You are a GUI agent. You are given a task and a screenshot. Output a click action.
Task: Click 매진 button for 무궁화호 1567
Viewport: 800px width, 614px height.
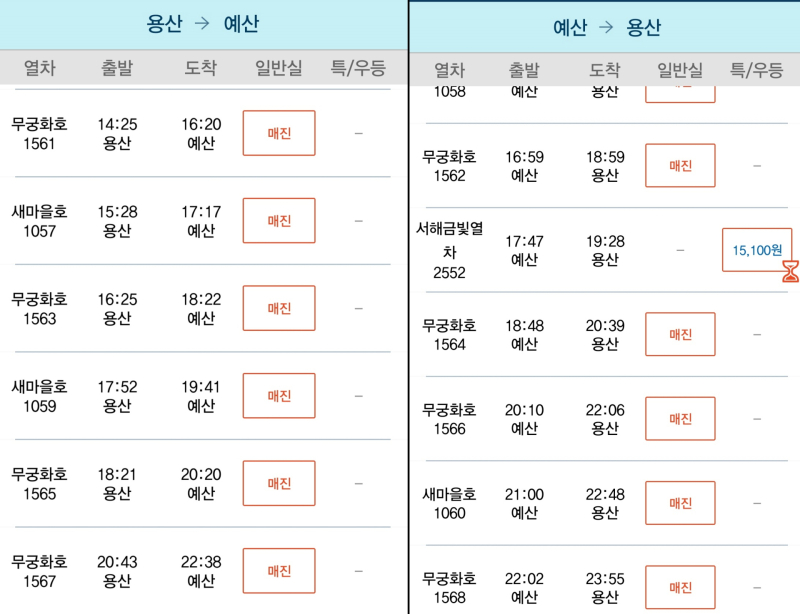[x=279, y=571]
